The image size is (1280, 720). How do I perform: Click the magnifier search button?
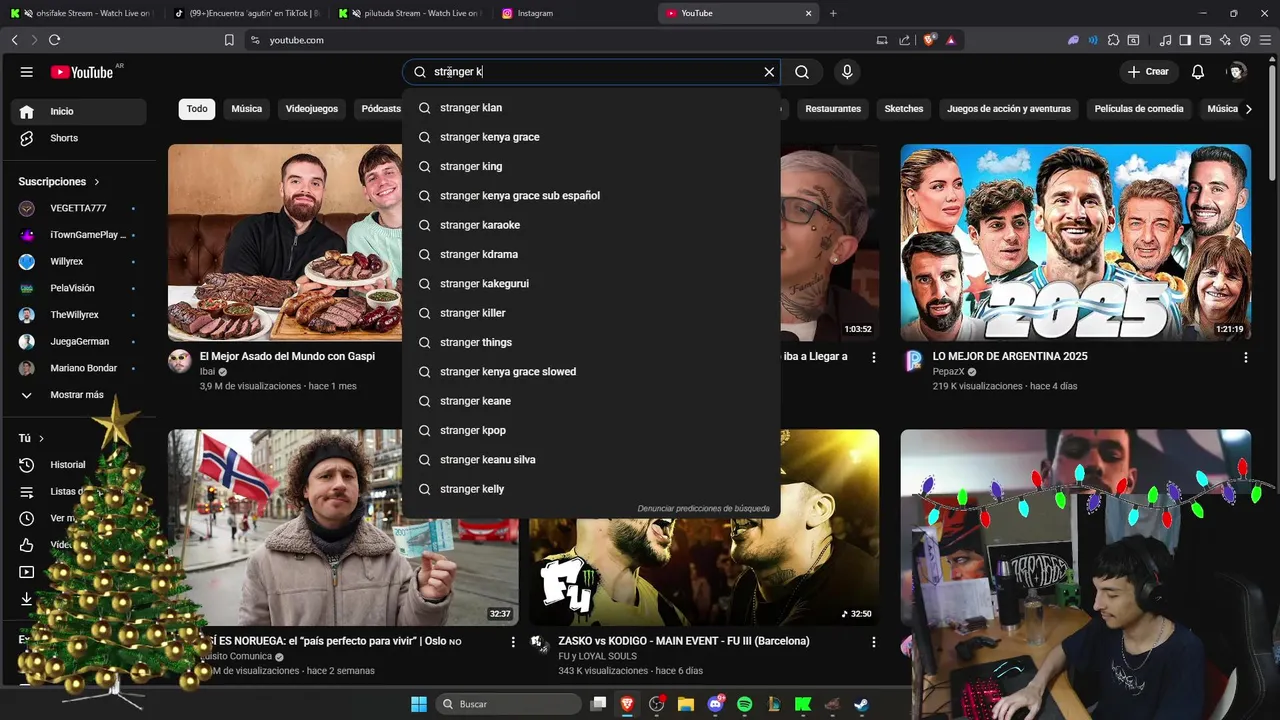(x=802, y=72)
